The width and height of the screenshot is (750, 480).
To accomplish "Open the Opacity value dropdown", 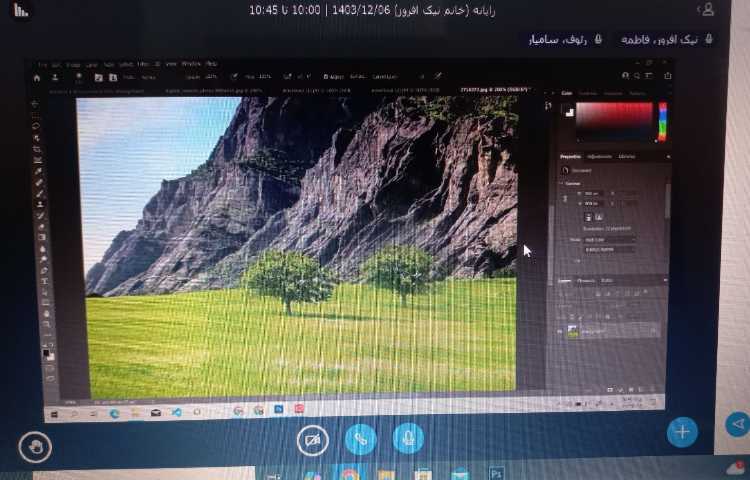I will [211, 77].
